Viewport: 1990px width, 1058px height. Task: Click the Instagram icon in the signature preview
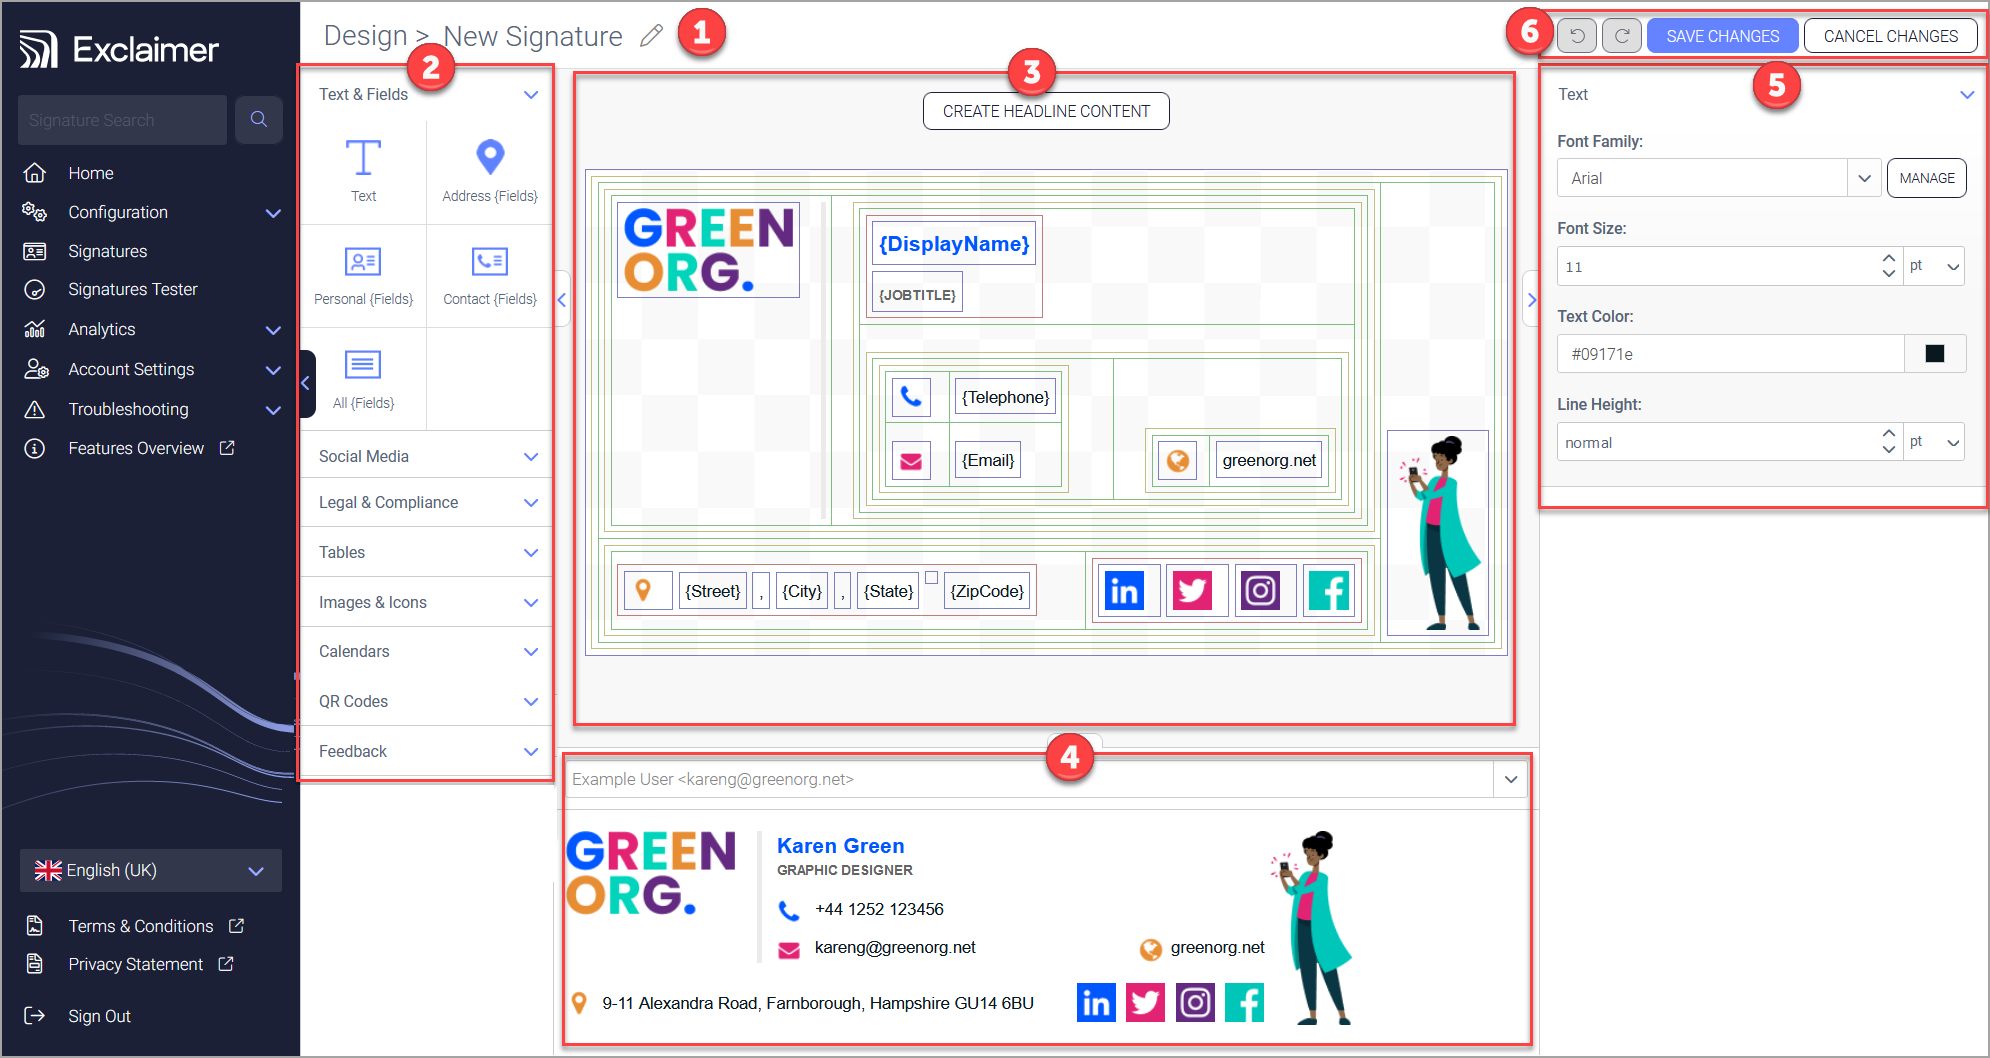1195,1002
